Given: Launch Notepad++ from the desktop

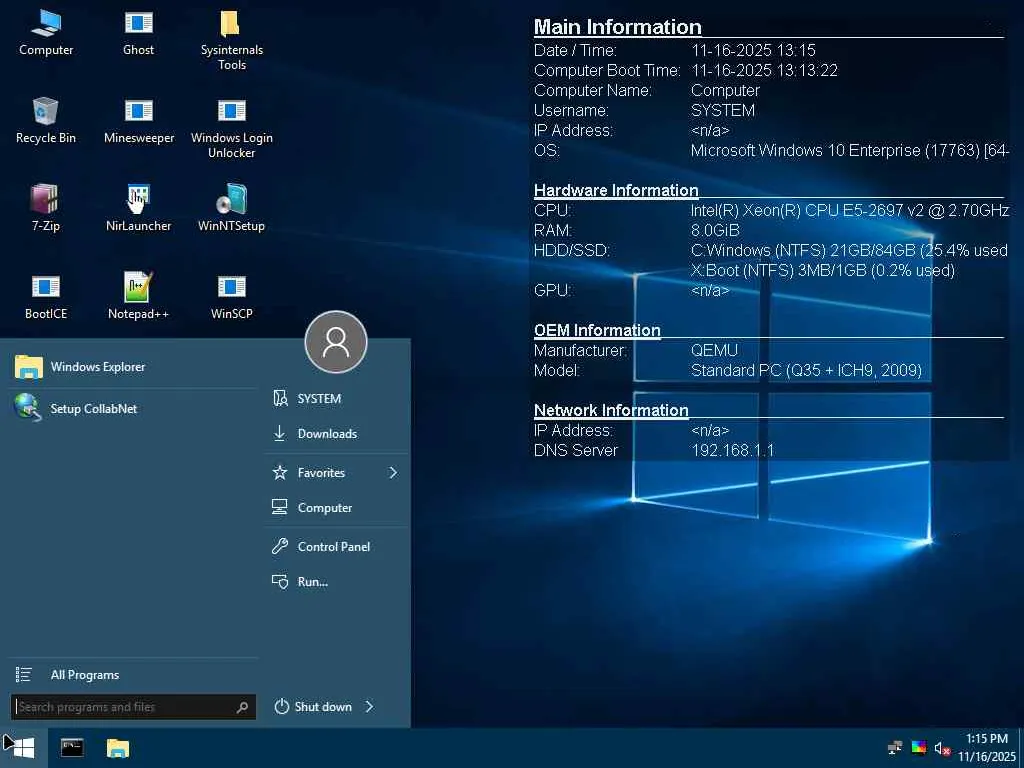Looking at the screenshot, I should click(x=138, y=296).
